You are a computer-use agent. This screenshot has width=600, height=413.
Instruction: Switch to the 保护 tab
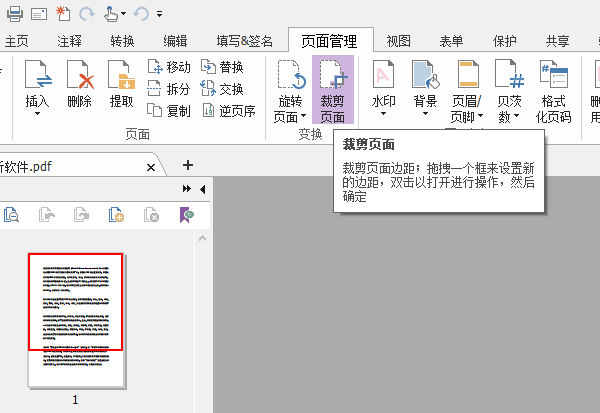pos(504,41)
